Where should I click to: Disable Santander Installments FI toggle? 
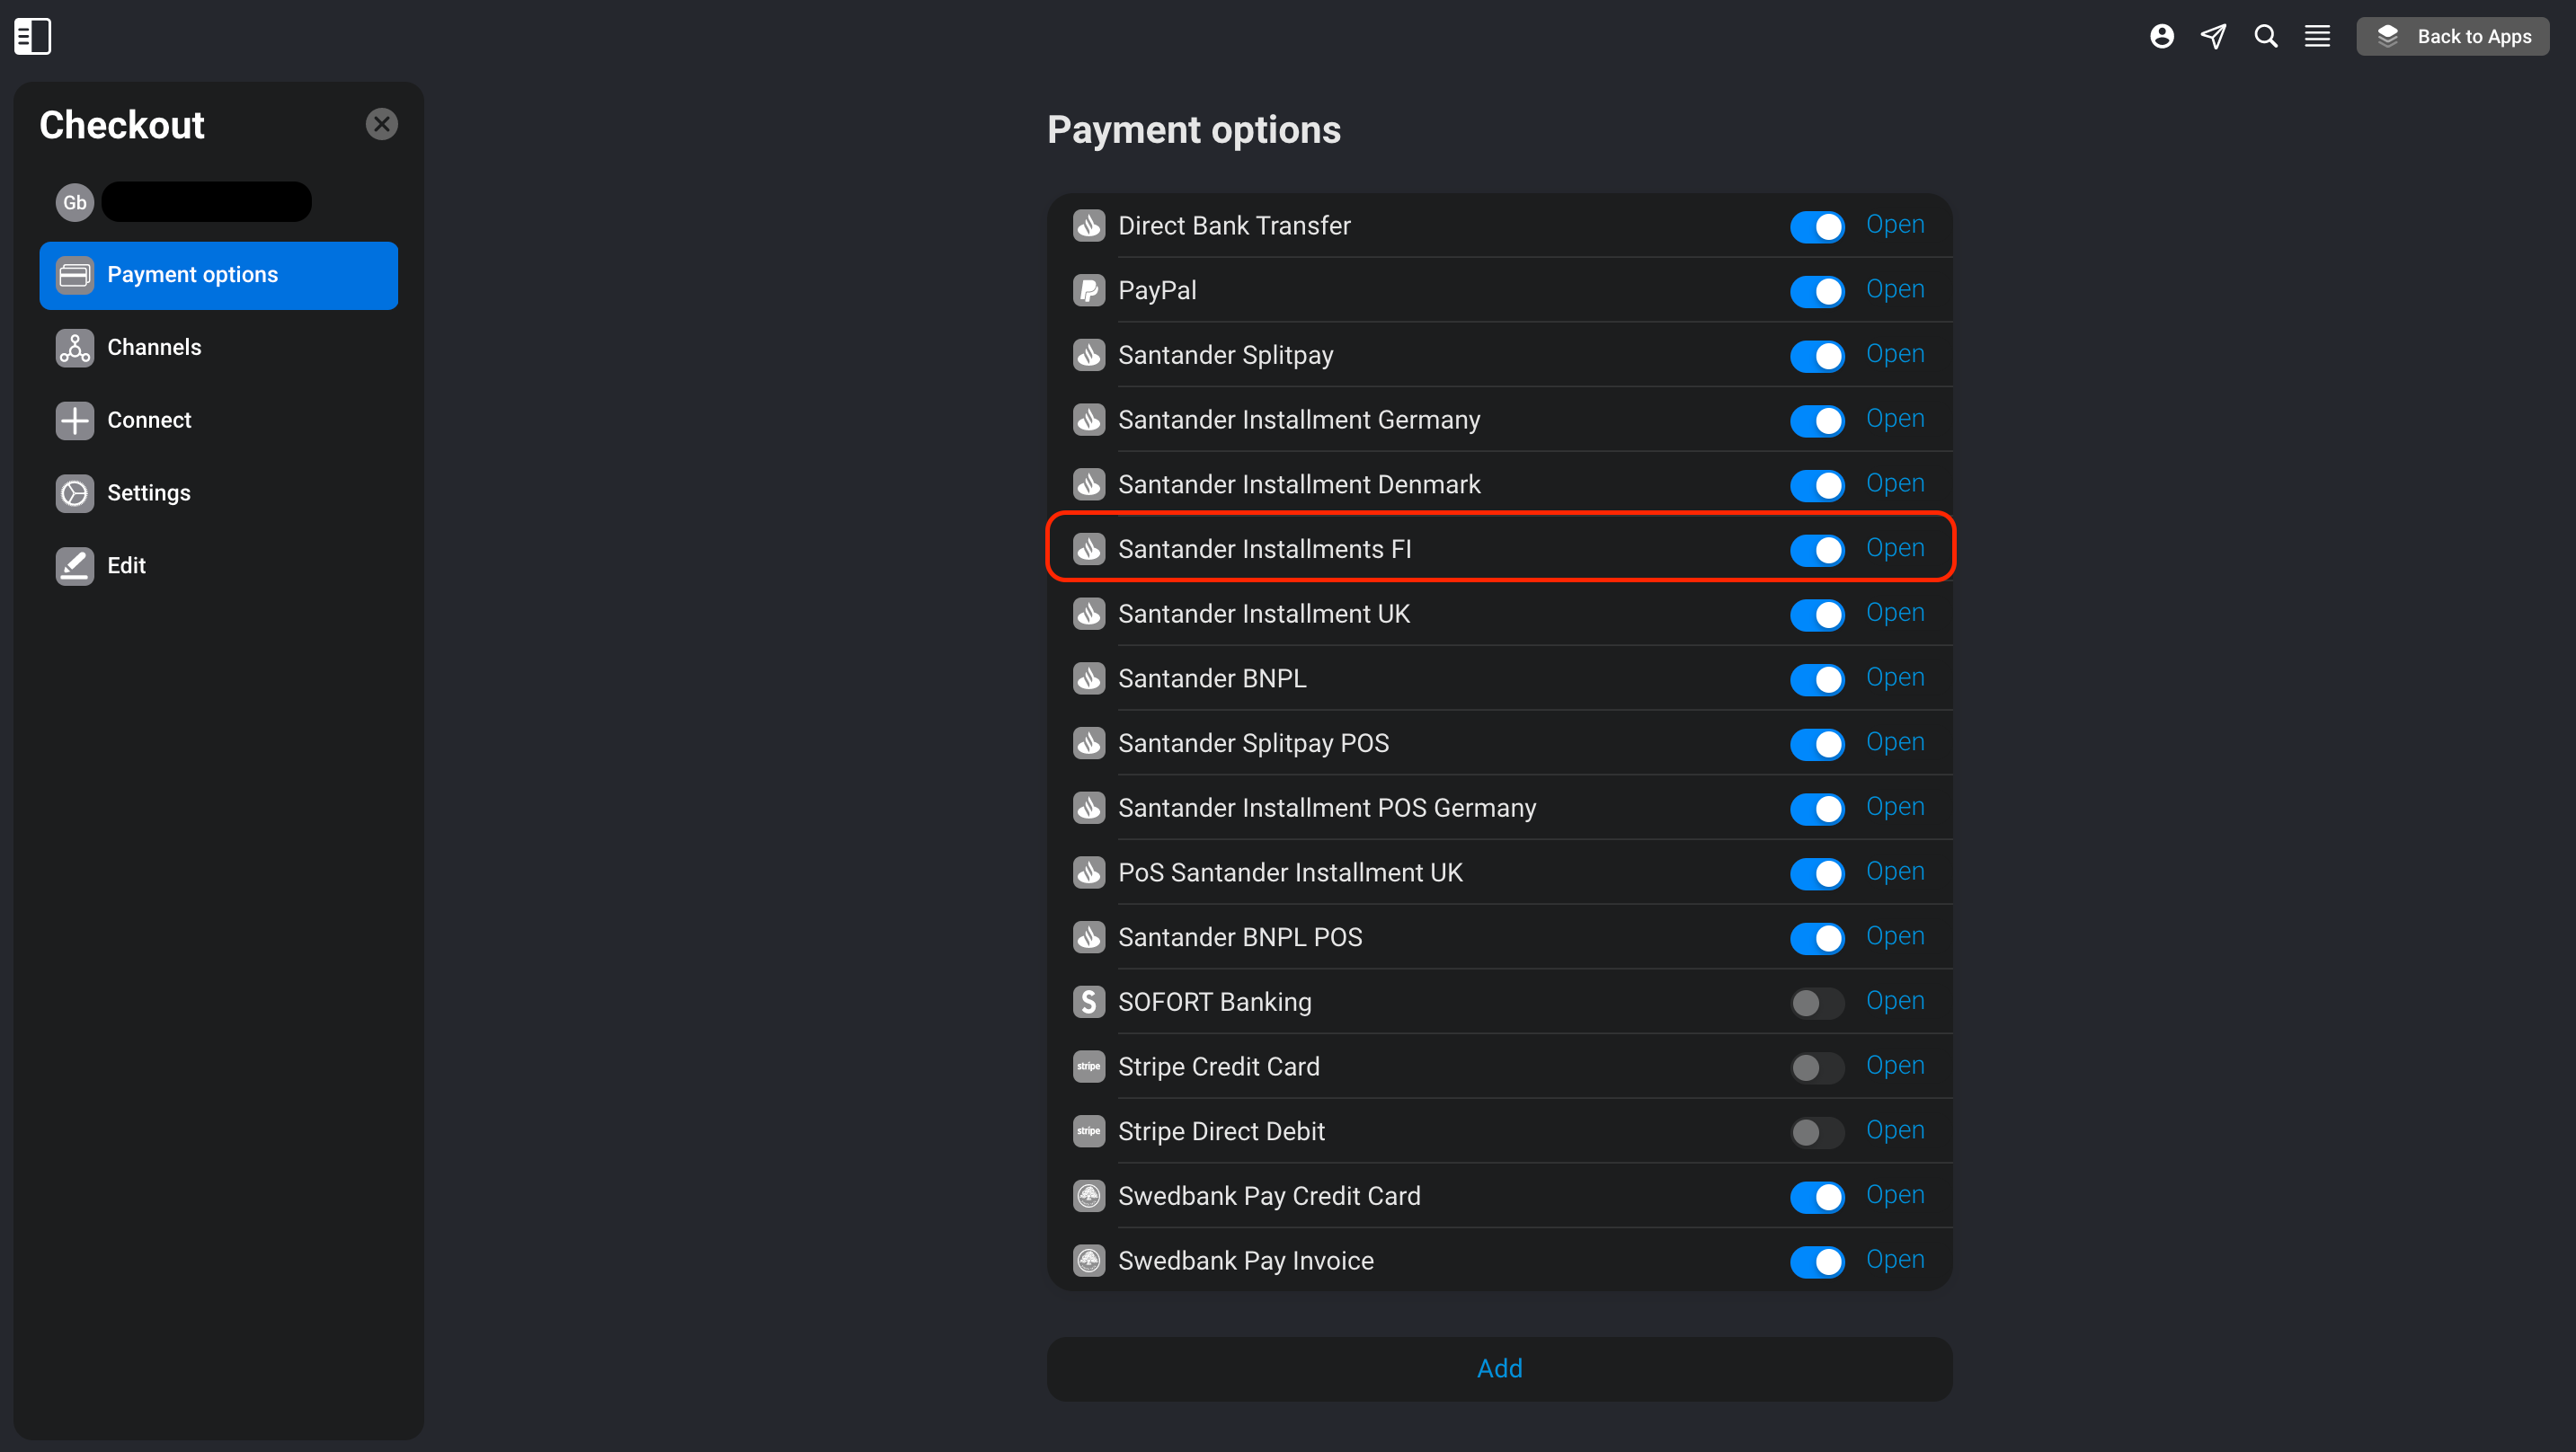[1817, 550]
